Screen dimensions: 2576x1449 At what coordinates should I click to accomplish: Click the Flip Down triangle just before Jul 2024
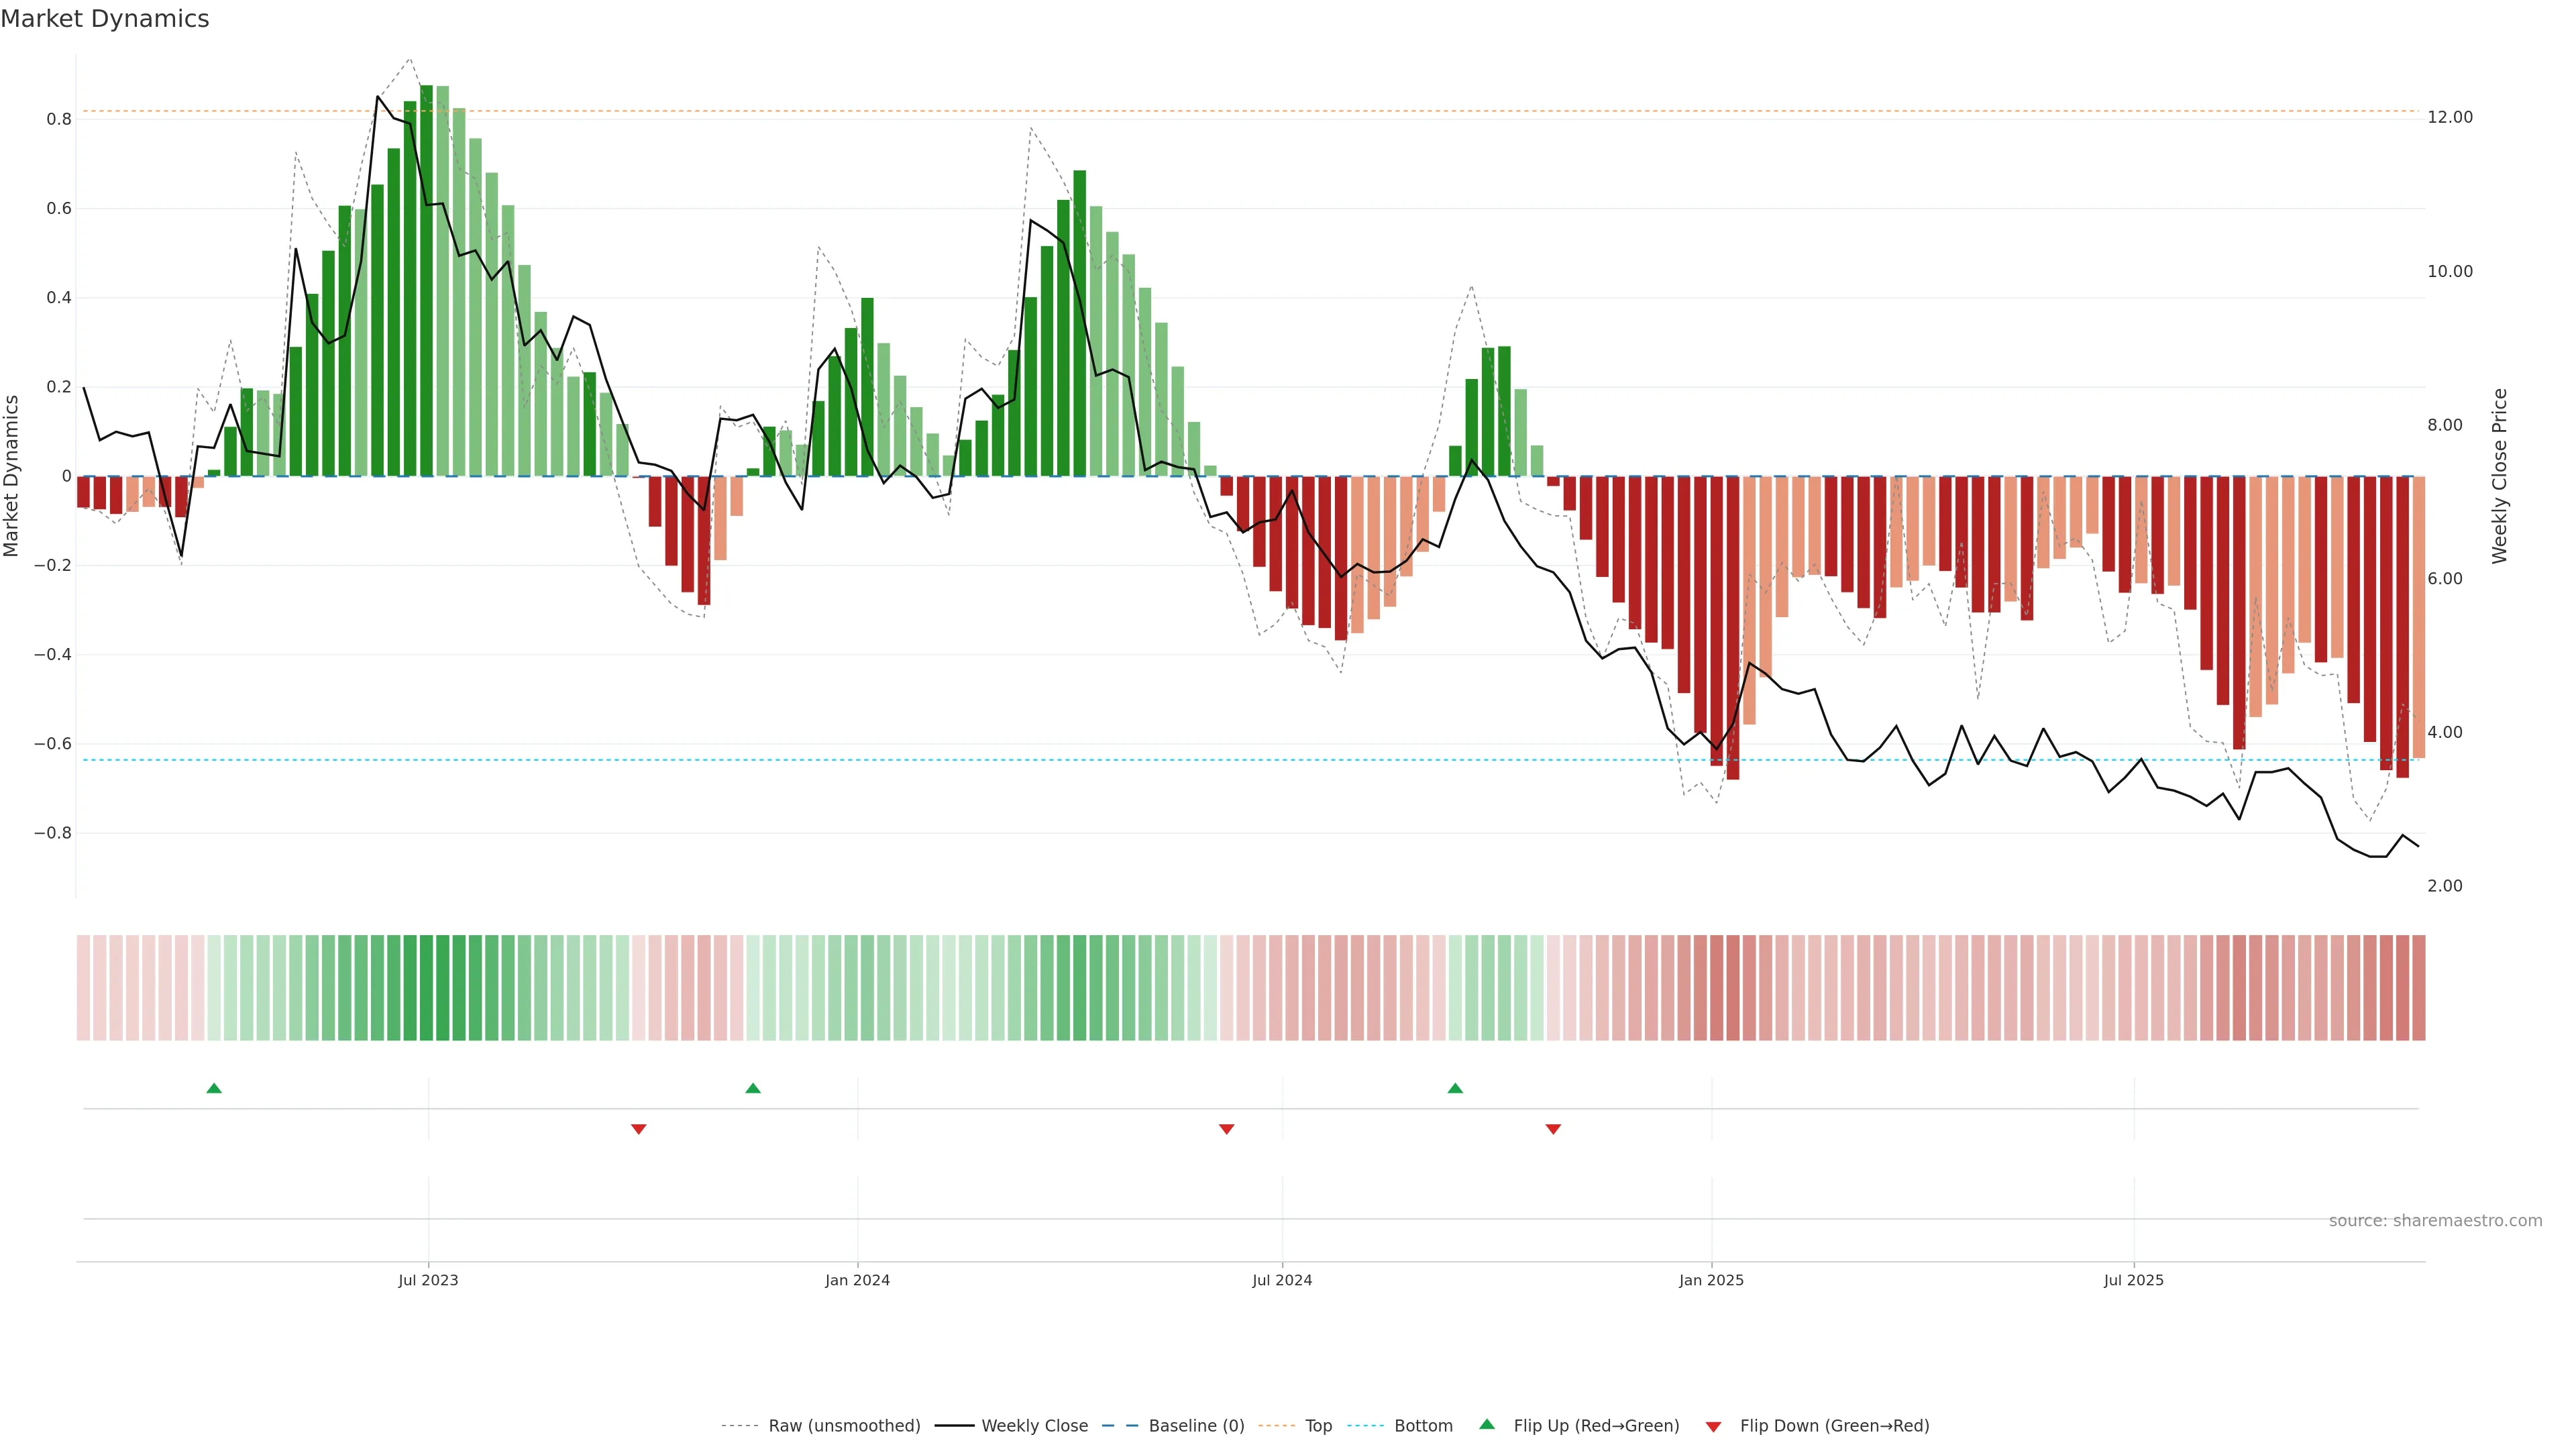tap(1227, 1129)
